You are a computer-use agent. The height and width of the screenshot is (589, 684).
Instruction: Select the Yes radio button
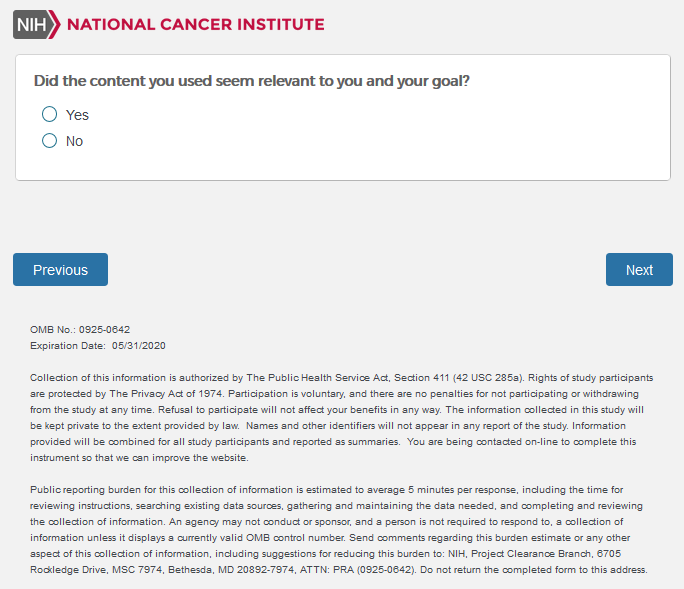pos(50,115)
